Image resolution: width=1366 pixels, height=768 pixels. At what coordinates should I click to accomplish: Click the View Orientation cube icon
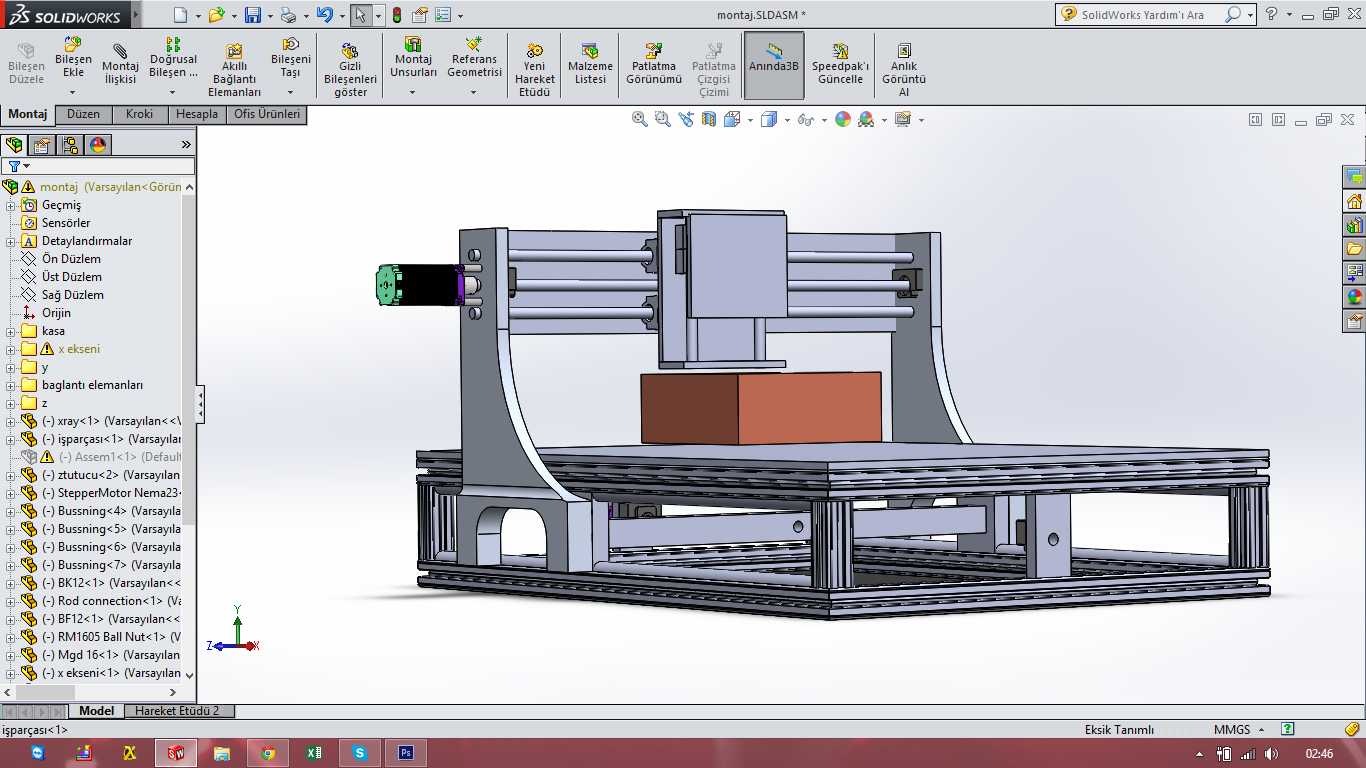coord(731,119)
